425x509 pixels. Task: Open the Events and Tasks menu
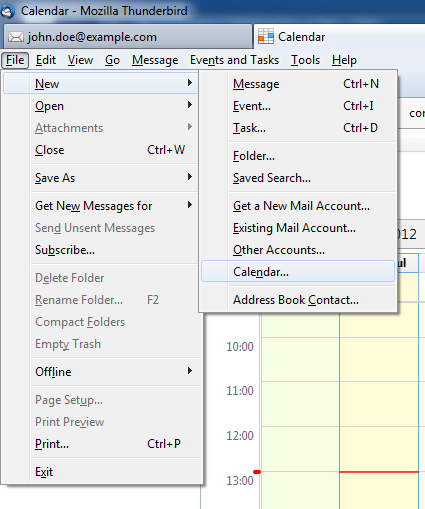[x=234, y=60]
